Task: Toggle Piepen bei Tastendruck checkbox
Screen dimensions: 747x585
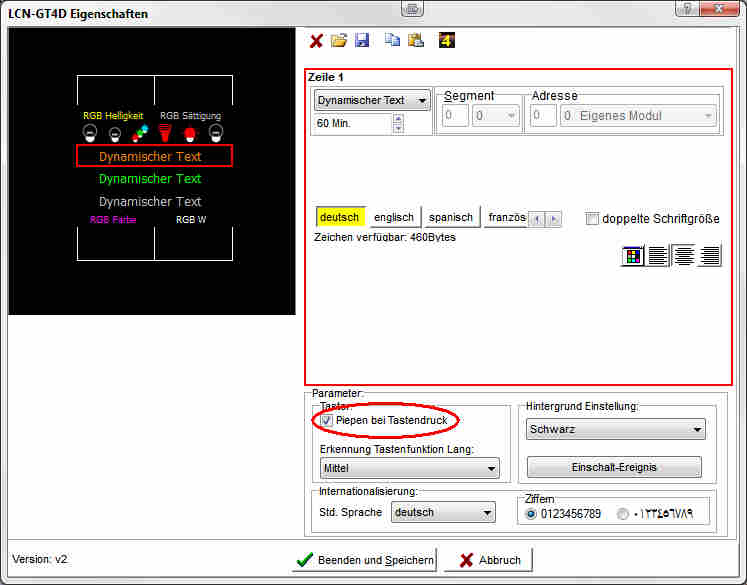Action: [327, 421]
